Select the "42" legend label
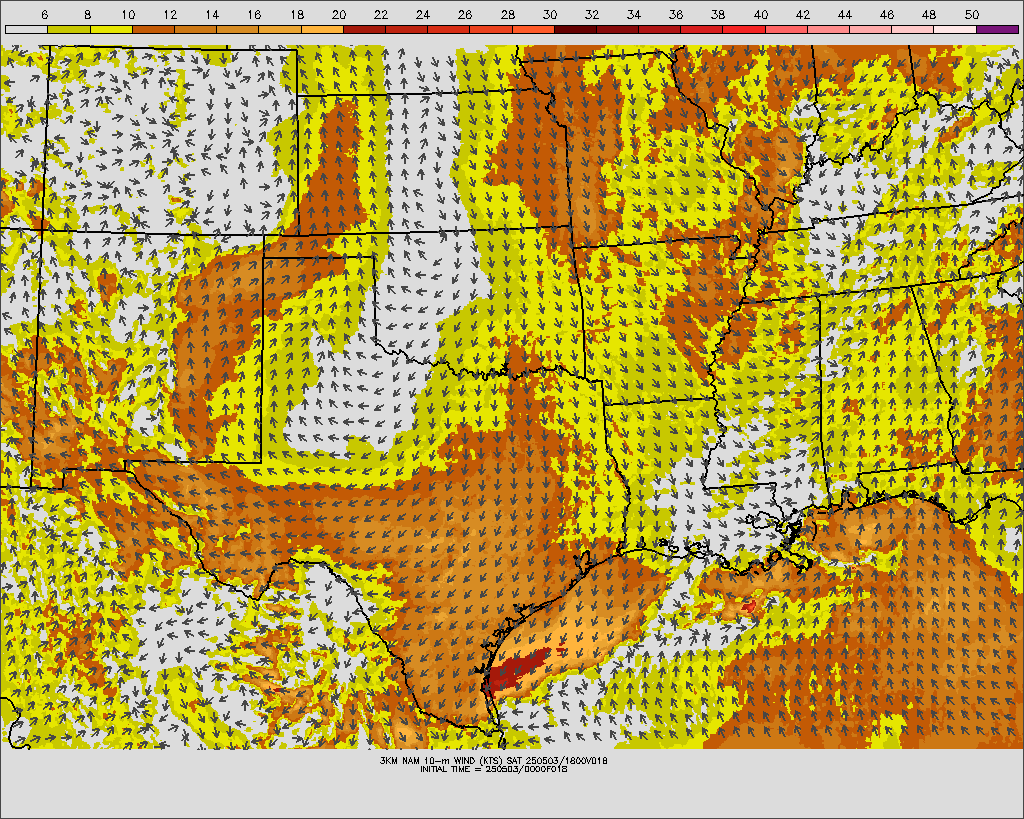 tap(803, 14)
